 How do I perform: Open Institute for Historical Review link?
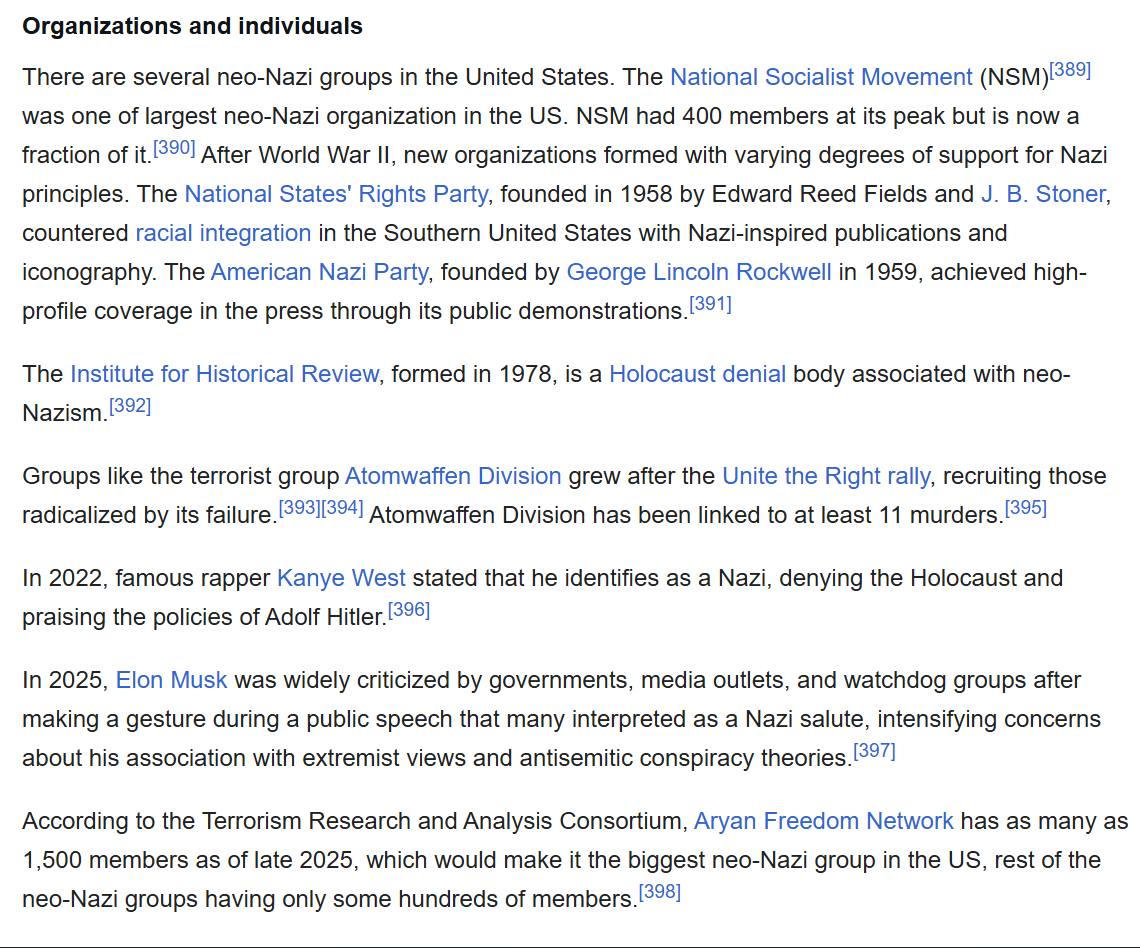coord(224,374)
